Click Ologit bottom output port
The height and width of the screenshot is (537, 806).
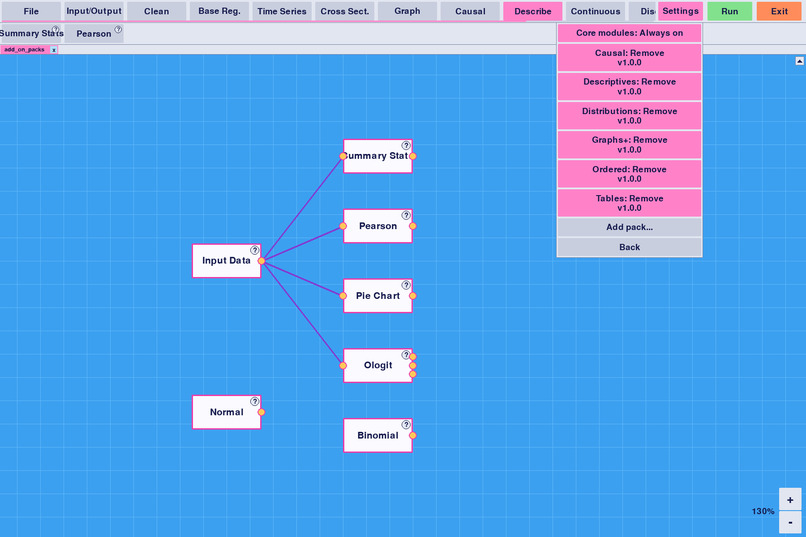pyautogui.click(x=413, y=375)
